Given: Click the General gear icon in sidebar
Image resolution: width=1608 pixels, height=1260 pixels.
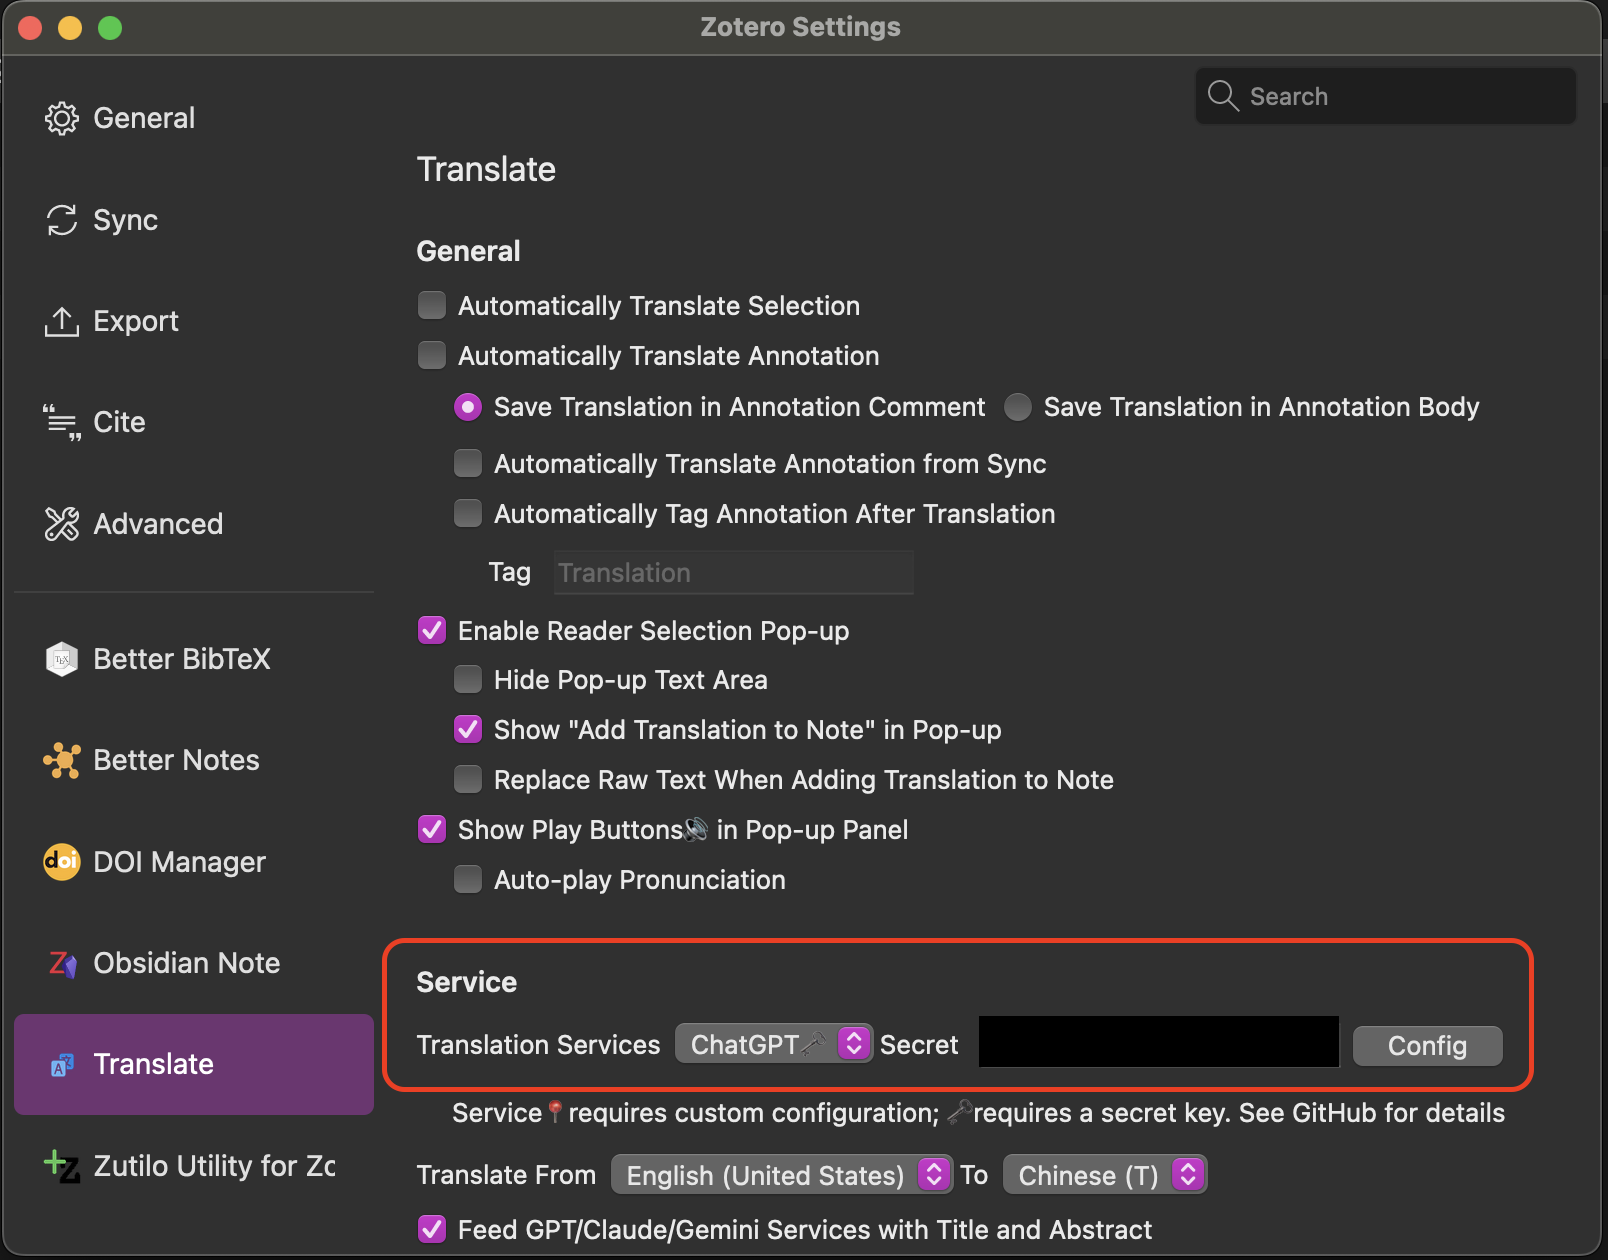Looking at the screenshot, I should coord(61,118).
